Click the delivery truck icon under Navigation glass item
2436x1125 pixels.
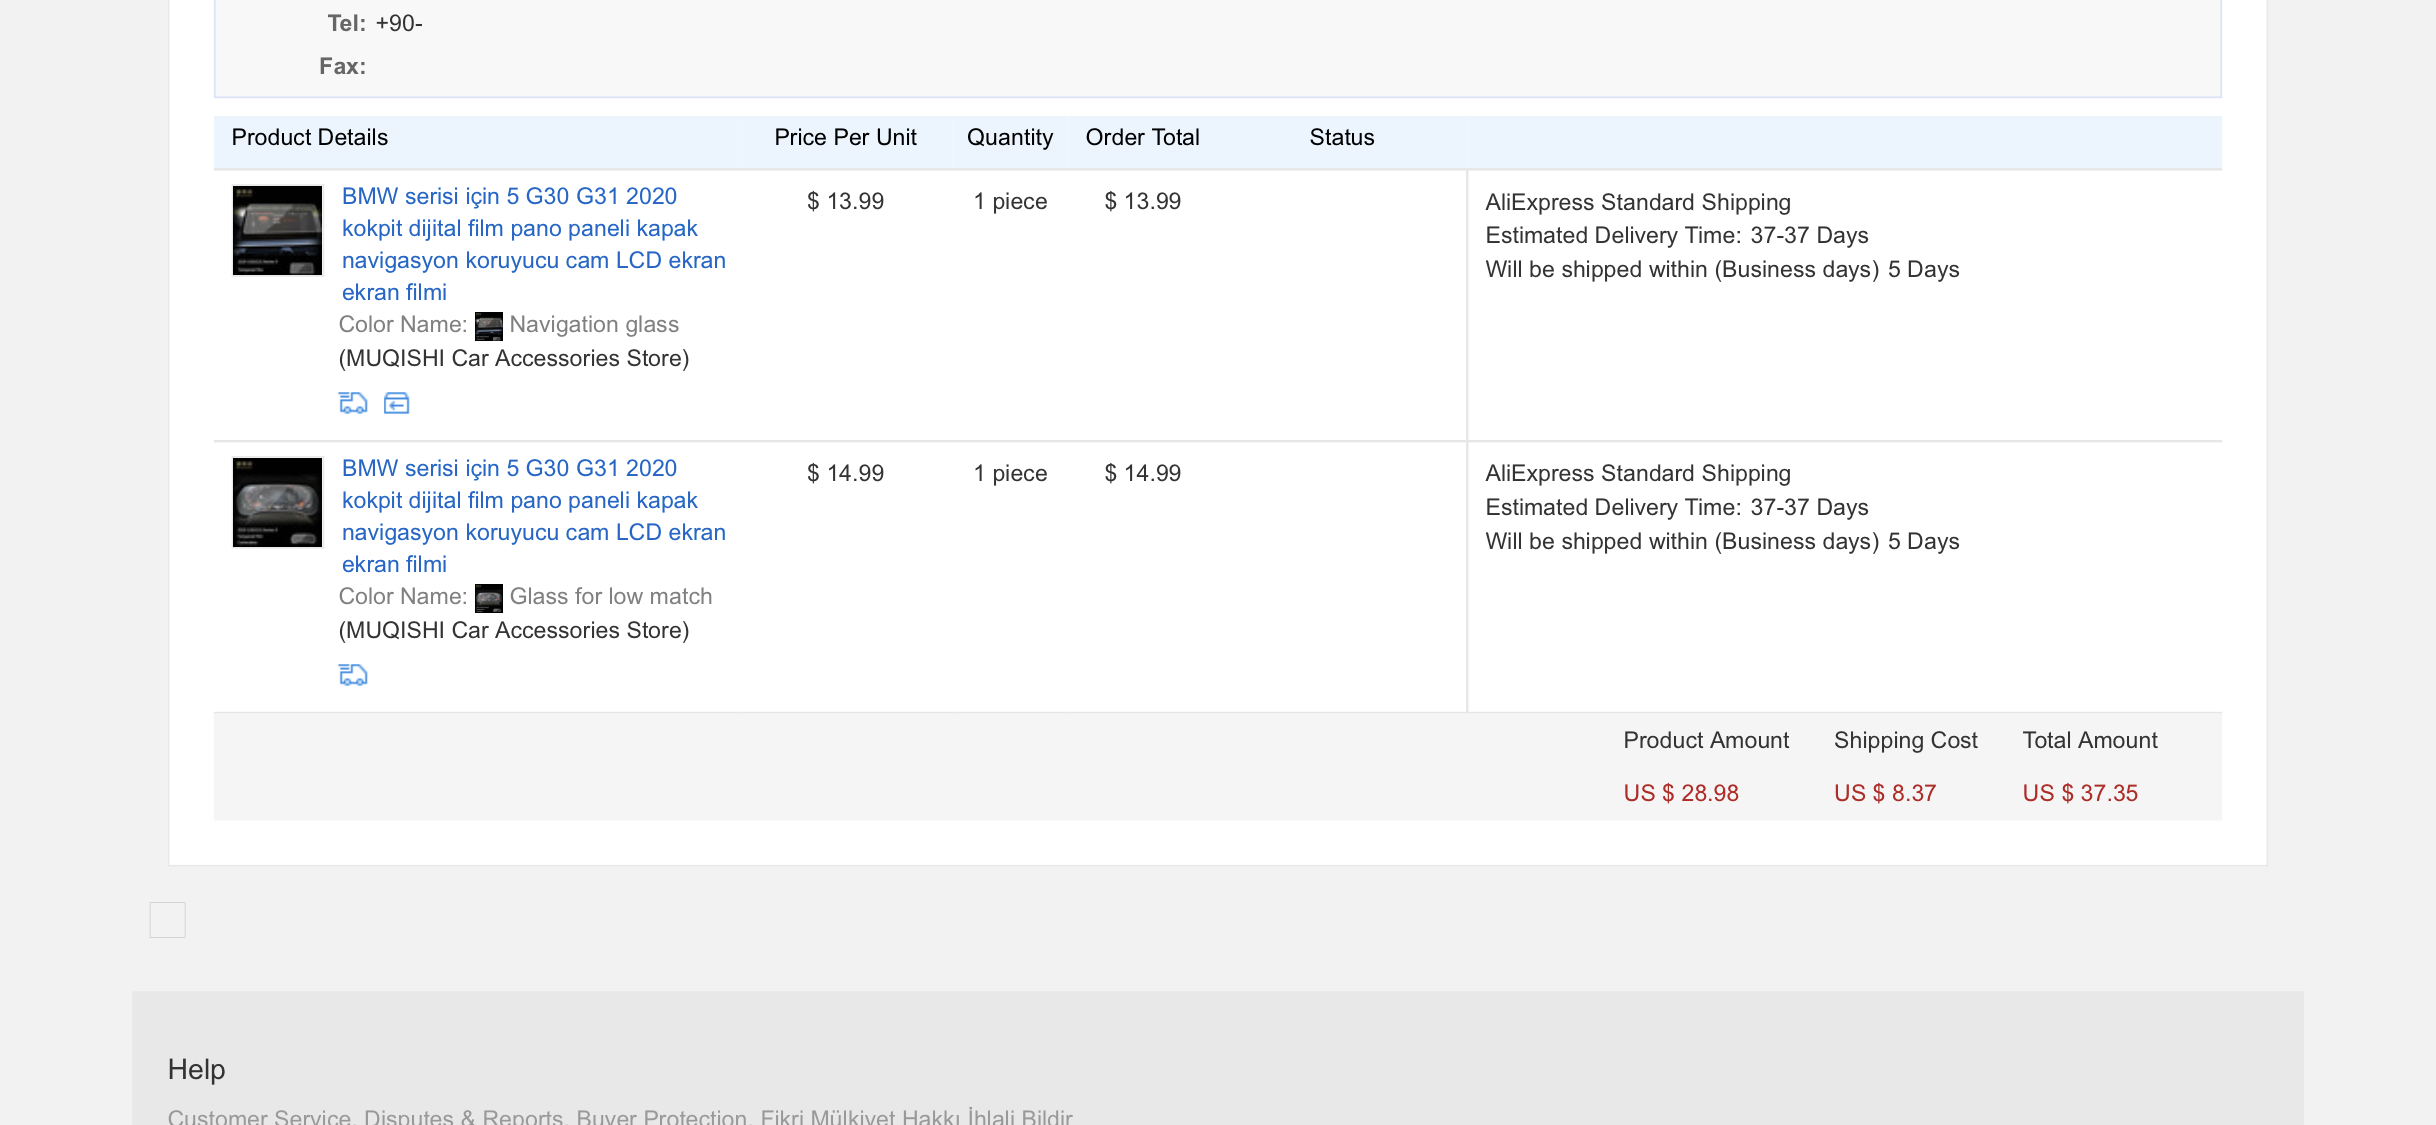[353, 403]
